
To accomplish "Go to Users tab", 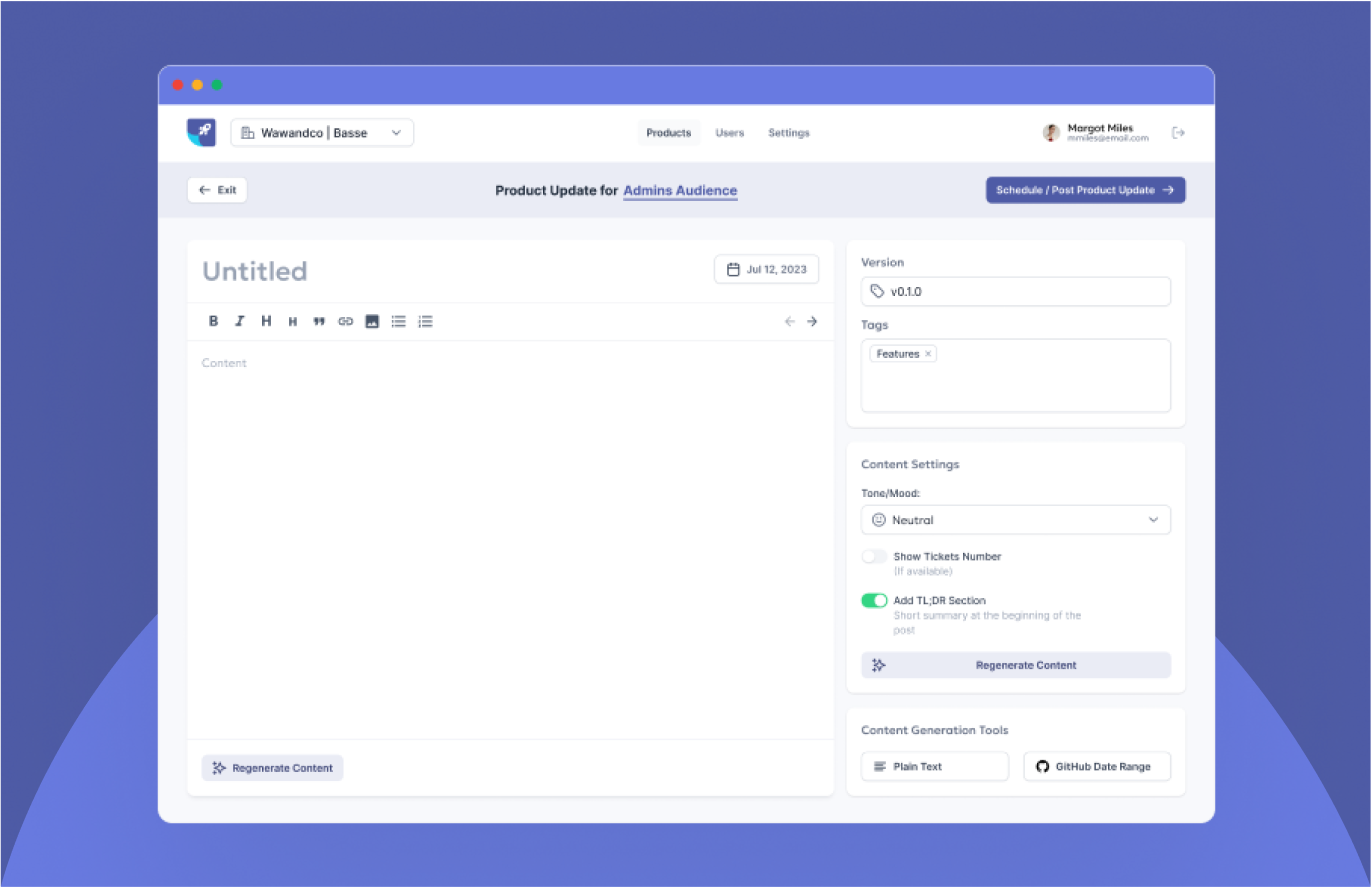I will (730, 132).
